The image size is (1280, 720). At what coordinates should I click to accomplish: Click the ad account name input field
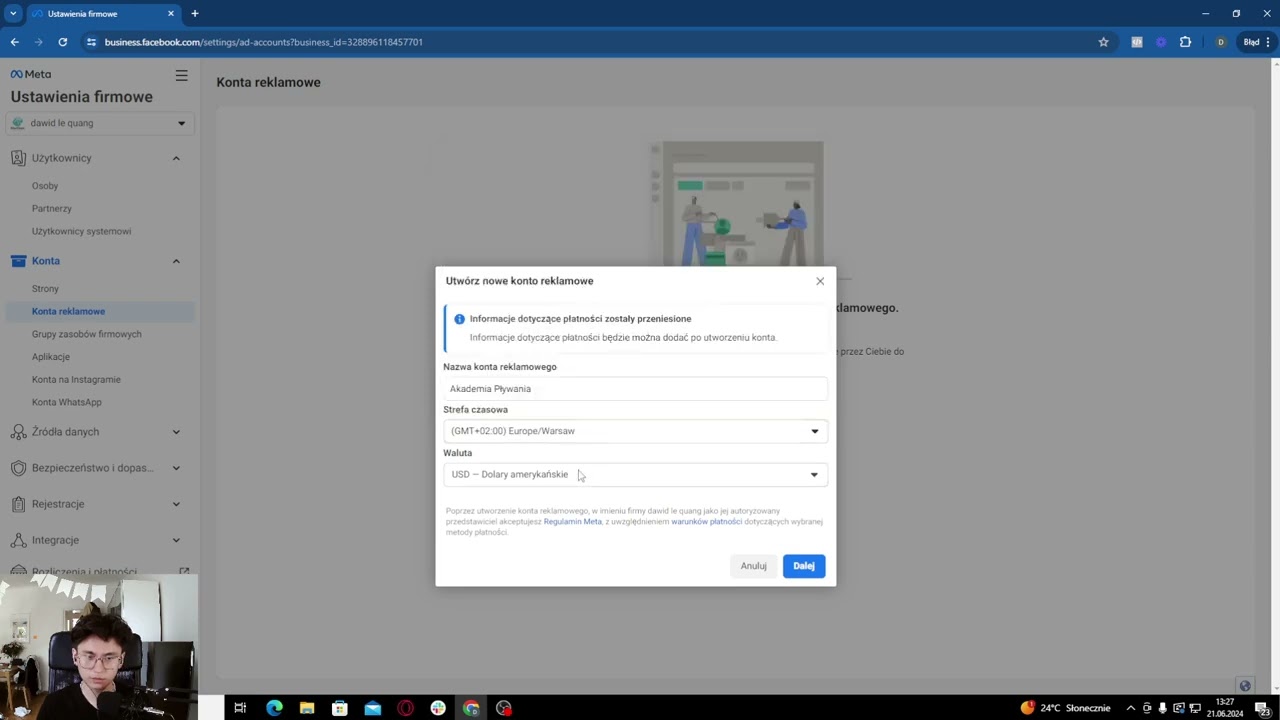pyautogui.click(x=635, y=388)
